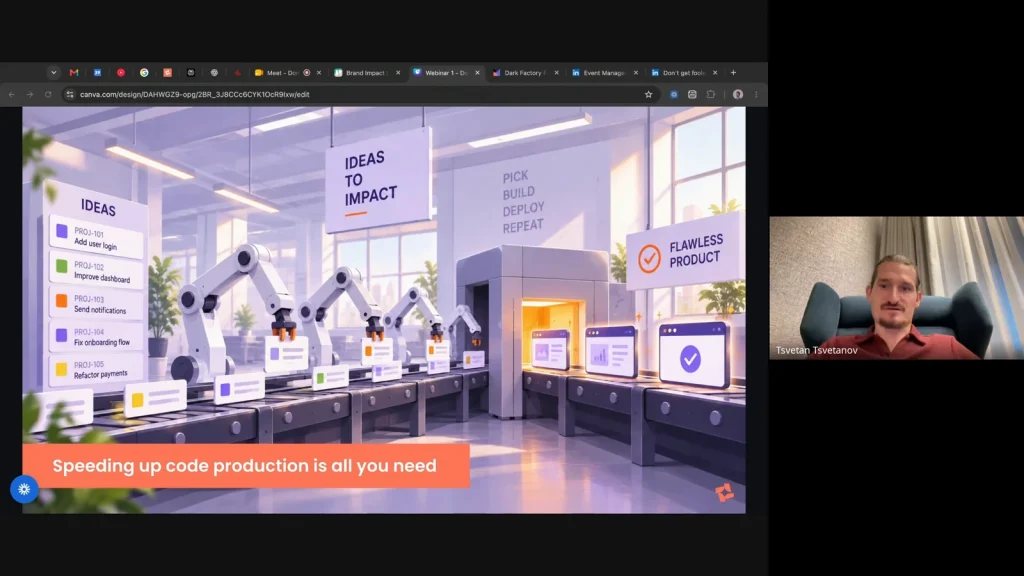Open a new browser tab
The image size is (1024, 576).
(733, 72)
